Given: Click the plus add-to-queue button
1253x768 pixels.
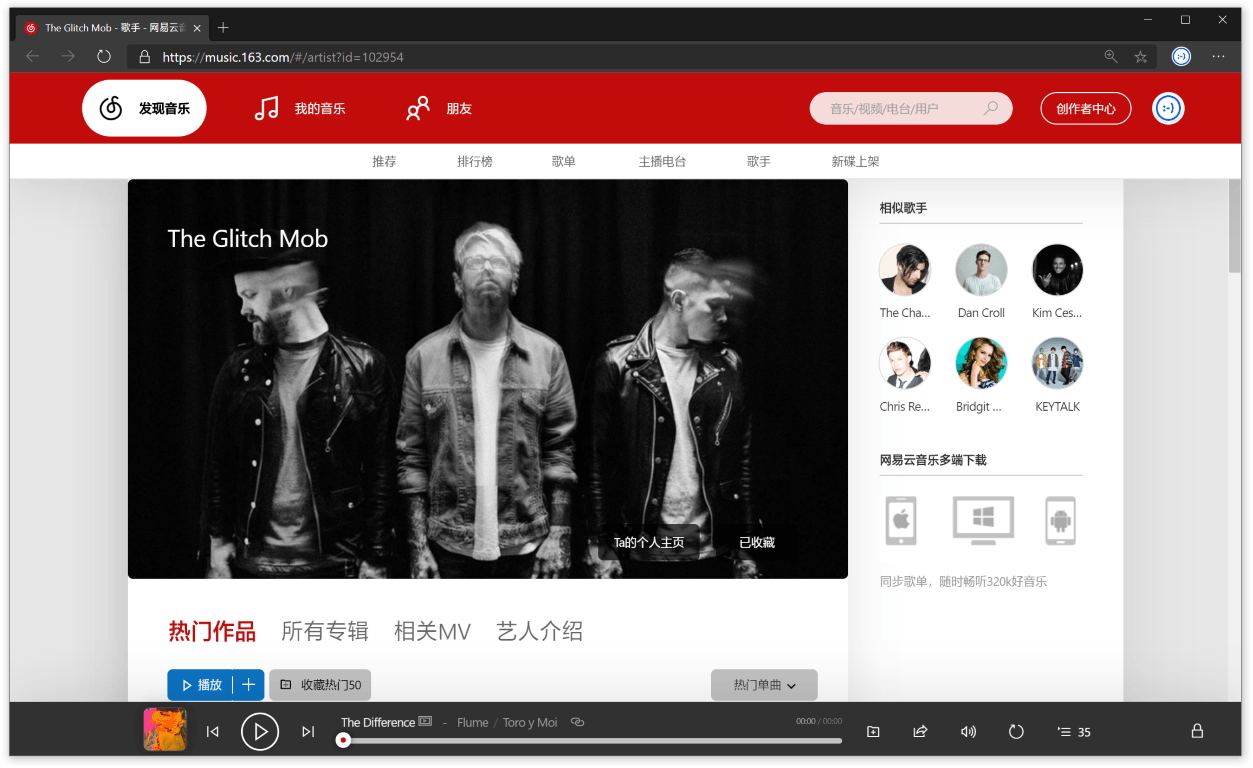Looking at the screenshot, I should point(249,685).
